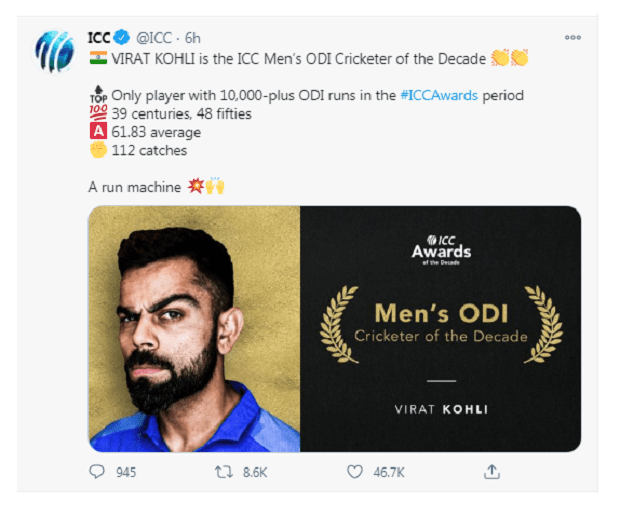Click the 945 reply count
The image size is (620, 515).
(125, 472)
